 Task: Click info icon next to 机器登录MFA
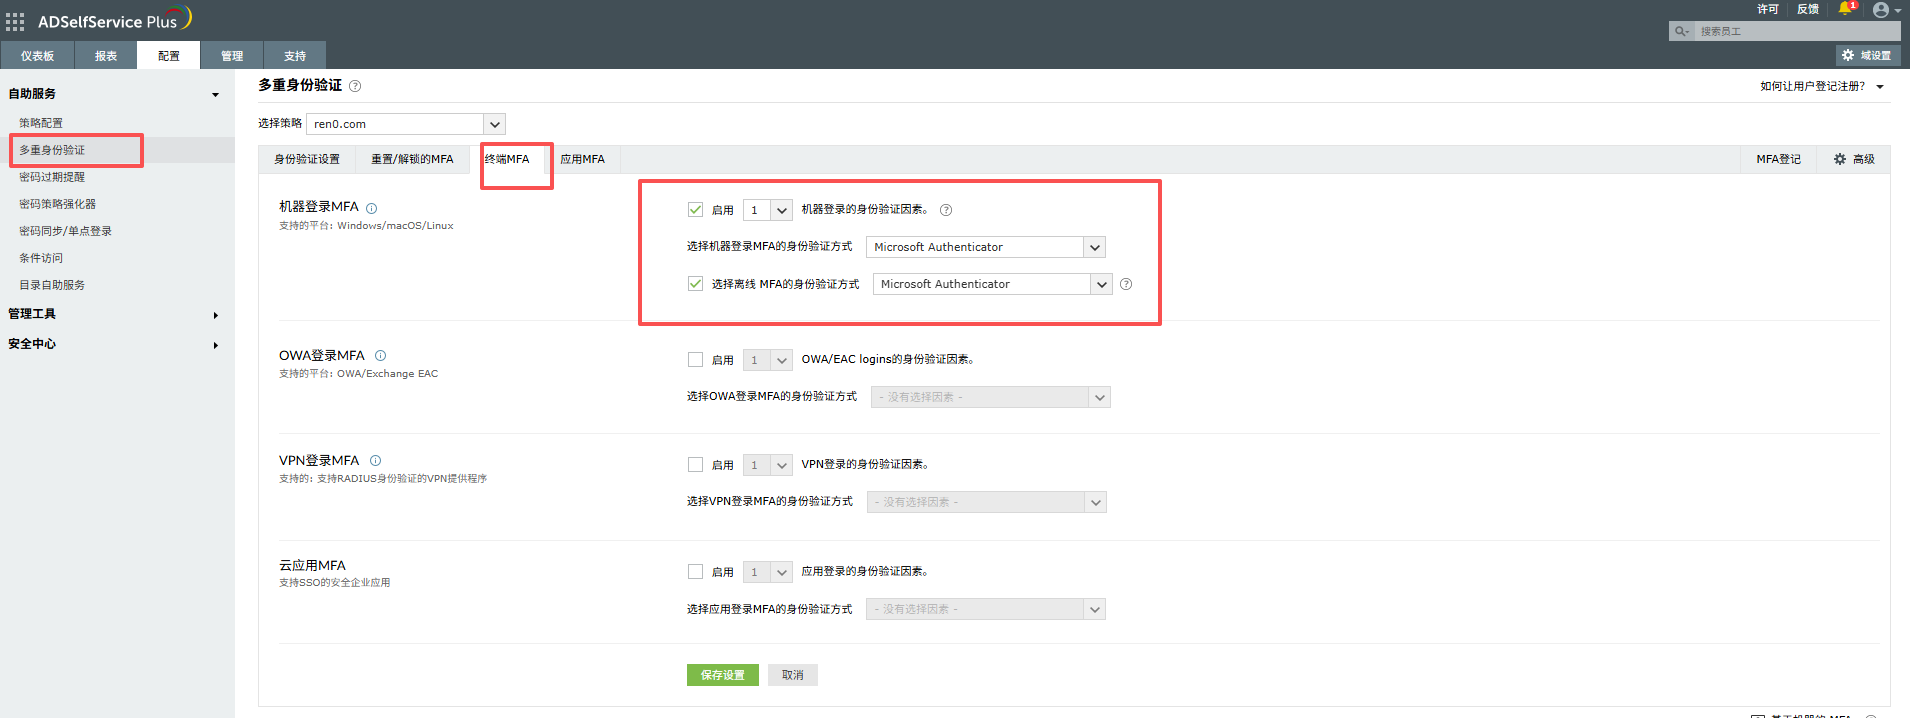371,208
